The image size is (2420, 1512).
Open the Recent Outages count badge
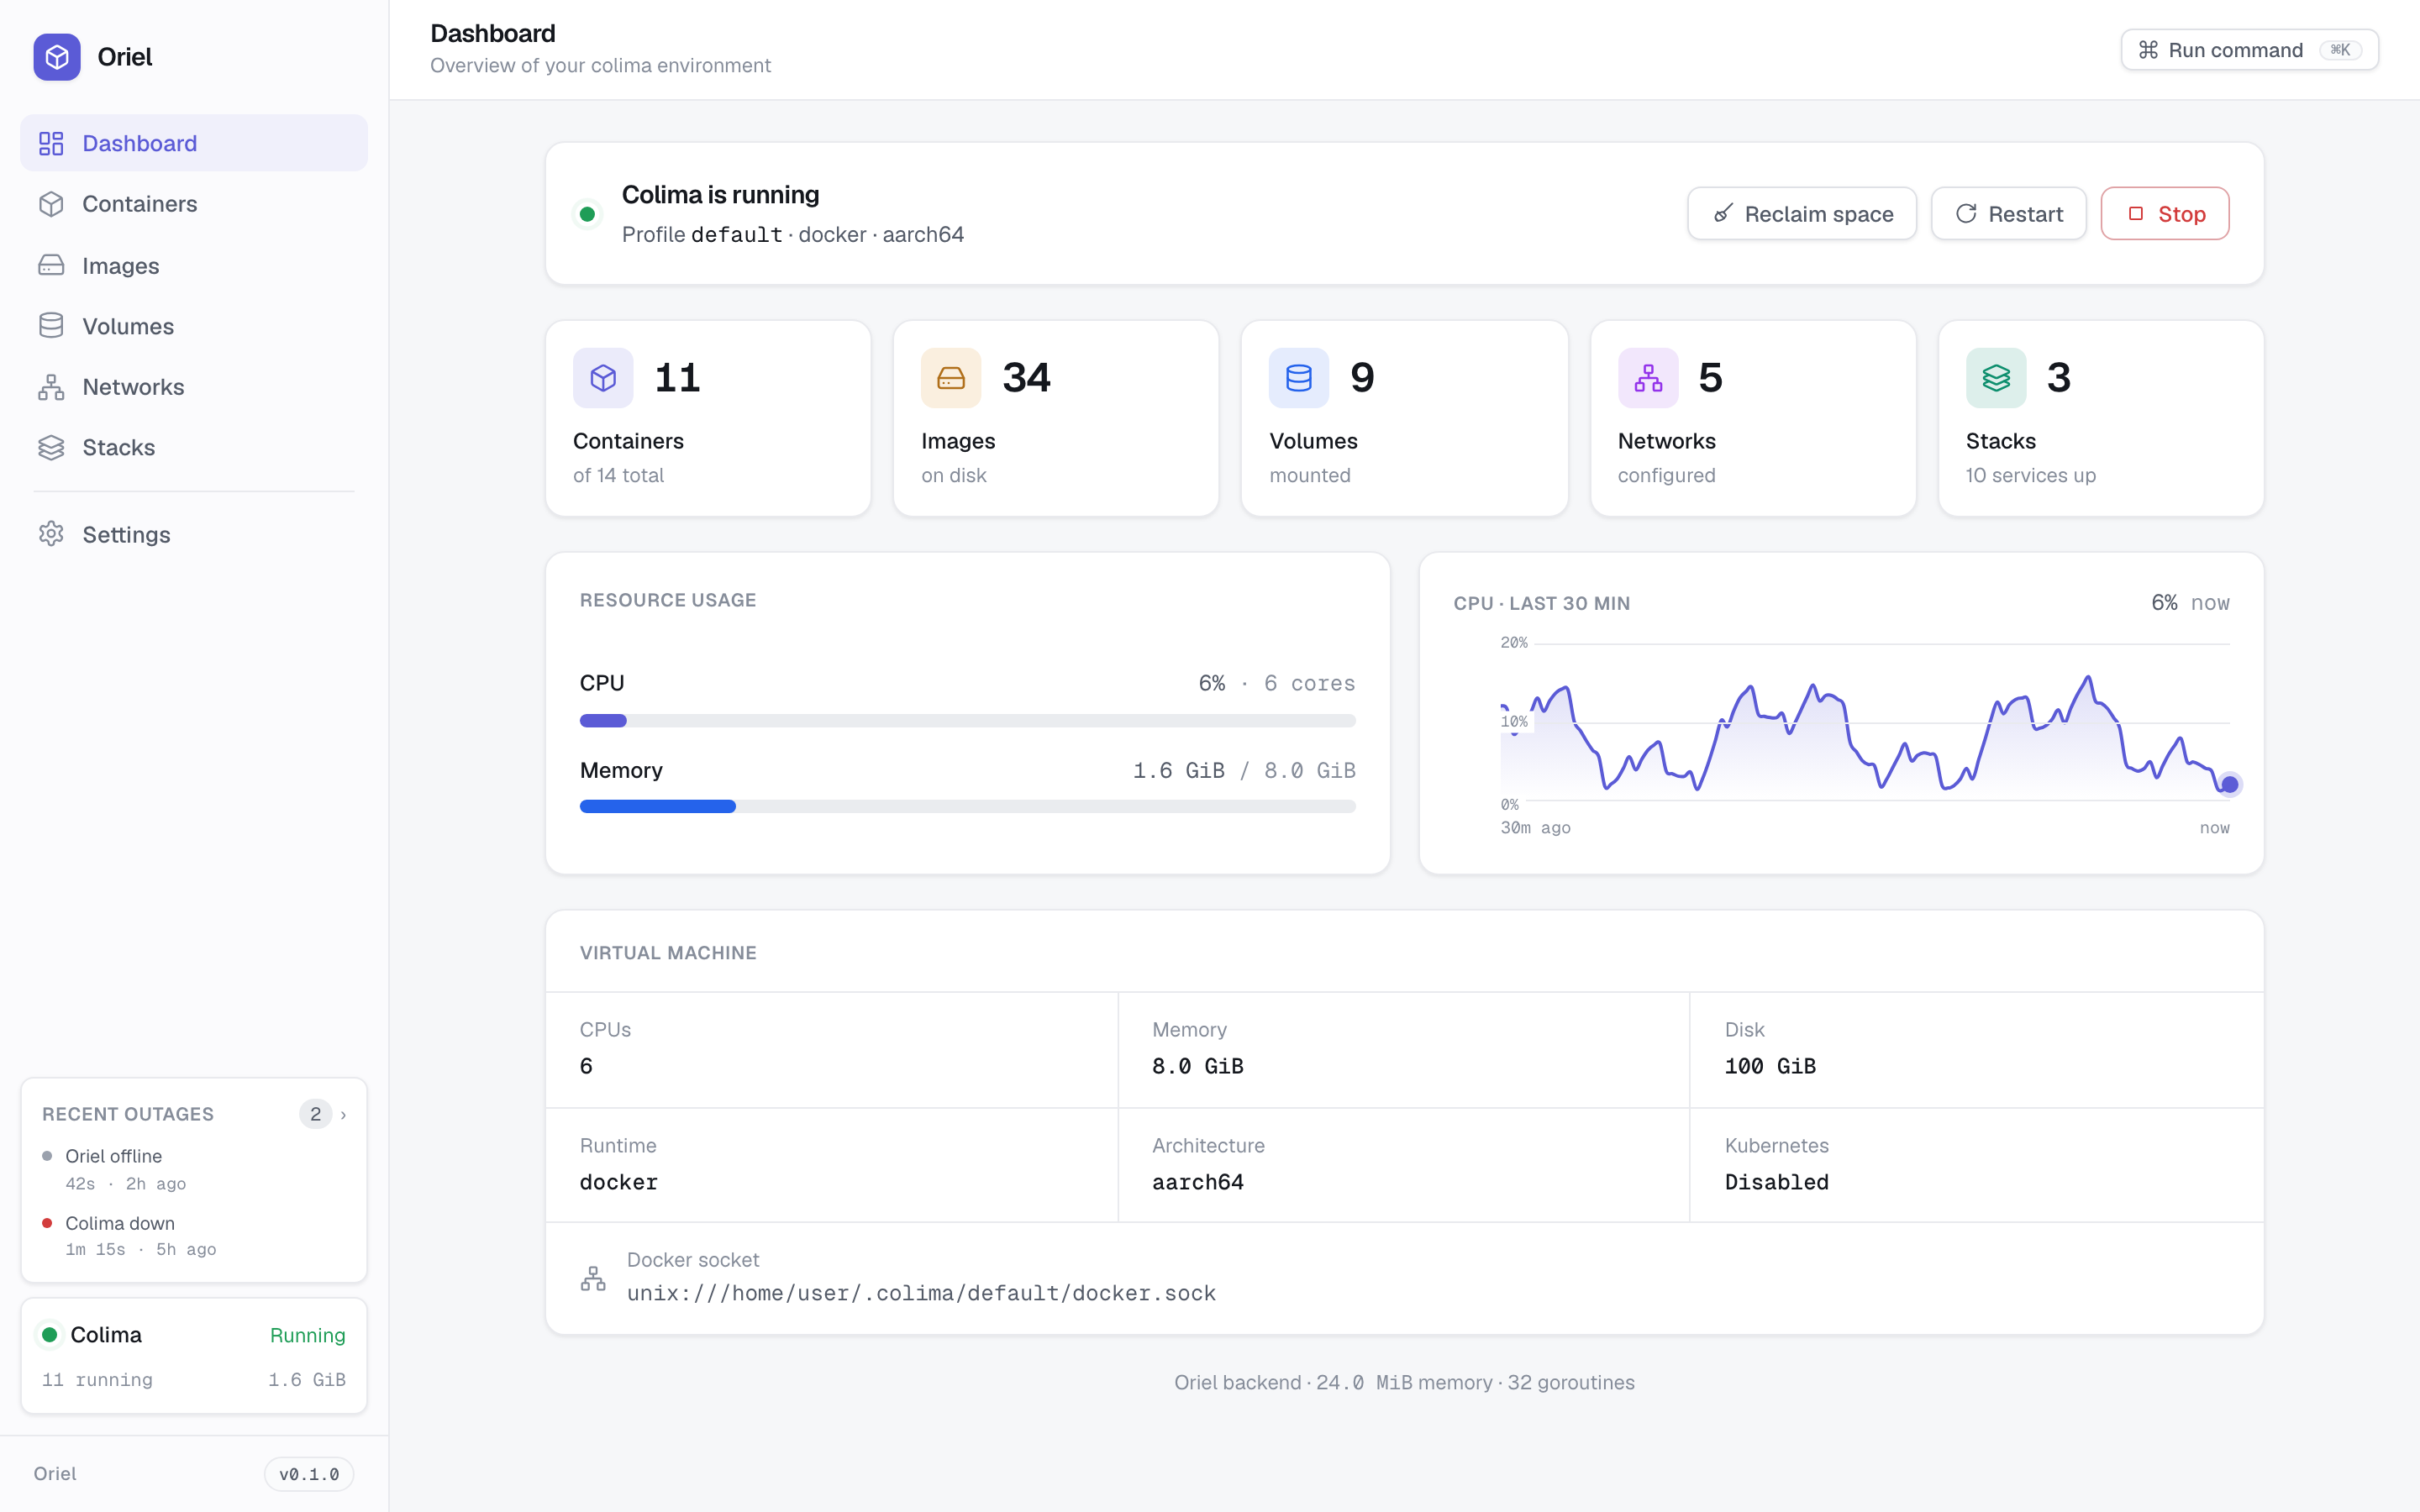[315, 1114]
